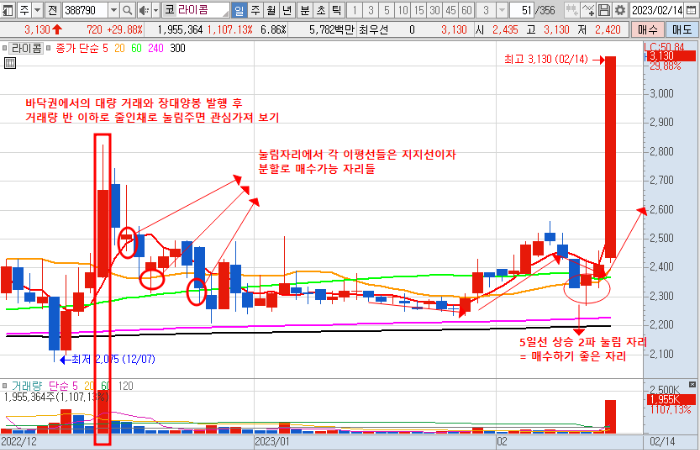Click the stock code field 388790
Viewport: 700px width, 450px height.
pyautogui.click(x=85, y=10)
